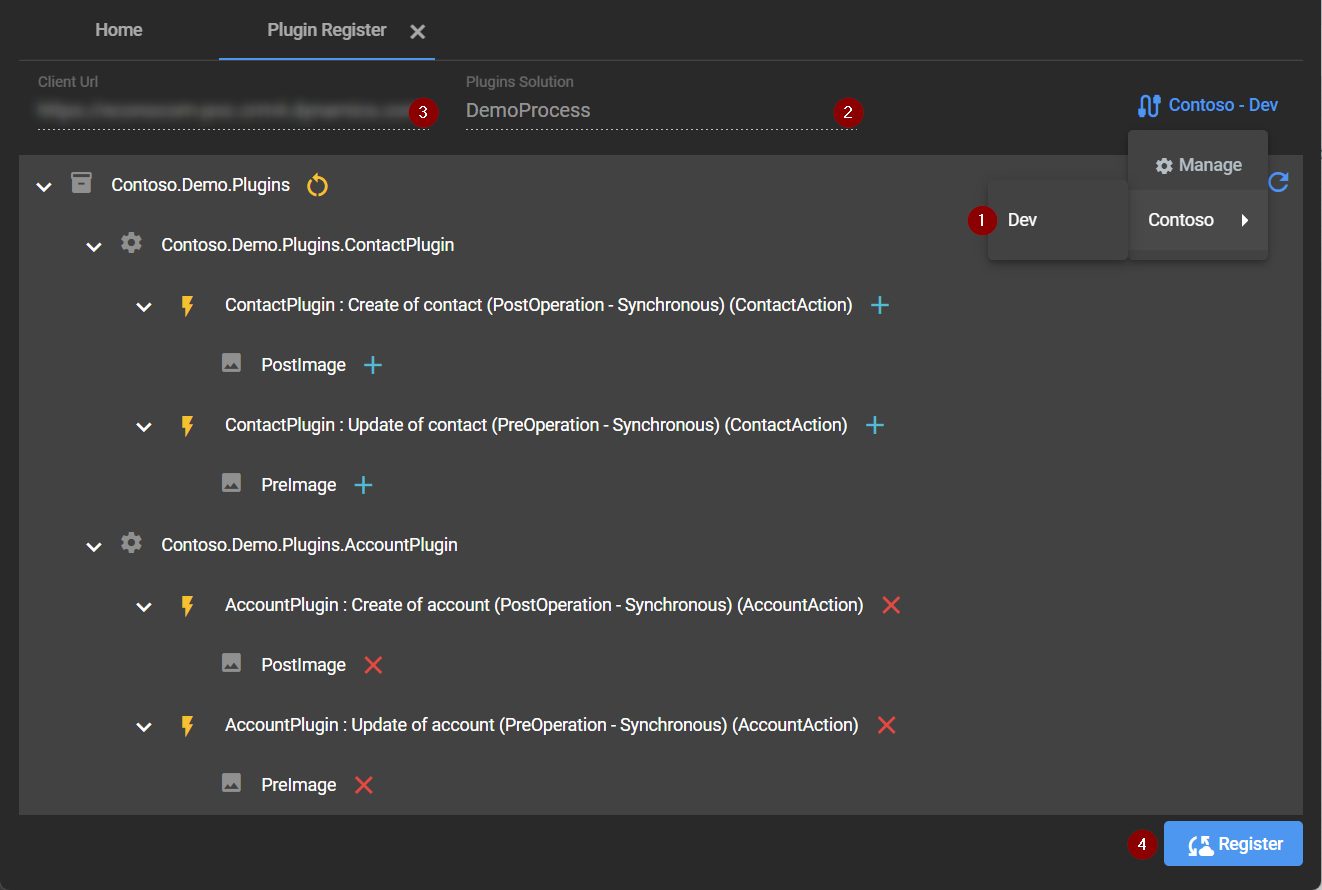Click the yellow reload icon beside Contoso.Demo.Plugins
The height and width of the screenshot is (890, 1322).
point(317,185)
